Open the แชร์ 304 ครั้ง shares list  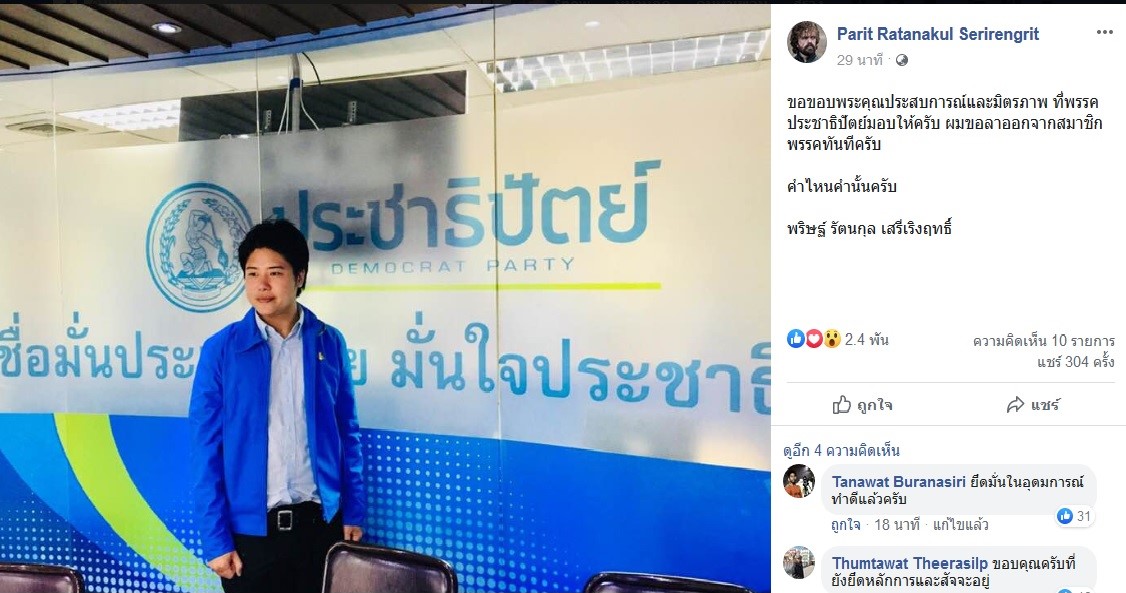(x=1075, y=362)
